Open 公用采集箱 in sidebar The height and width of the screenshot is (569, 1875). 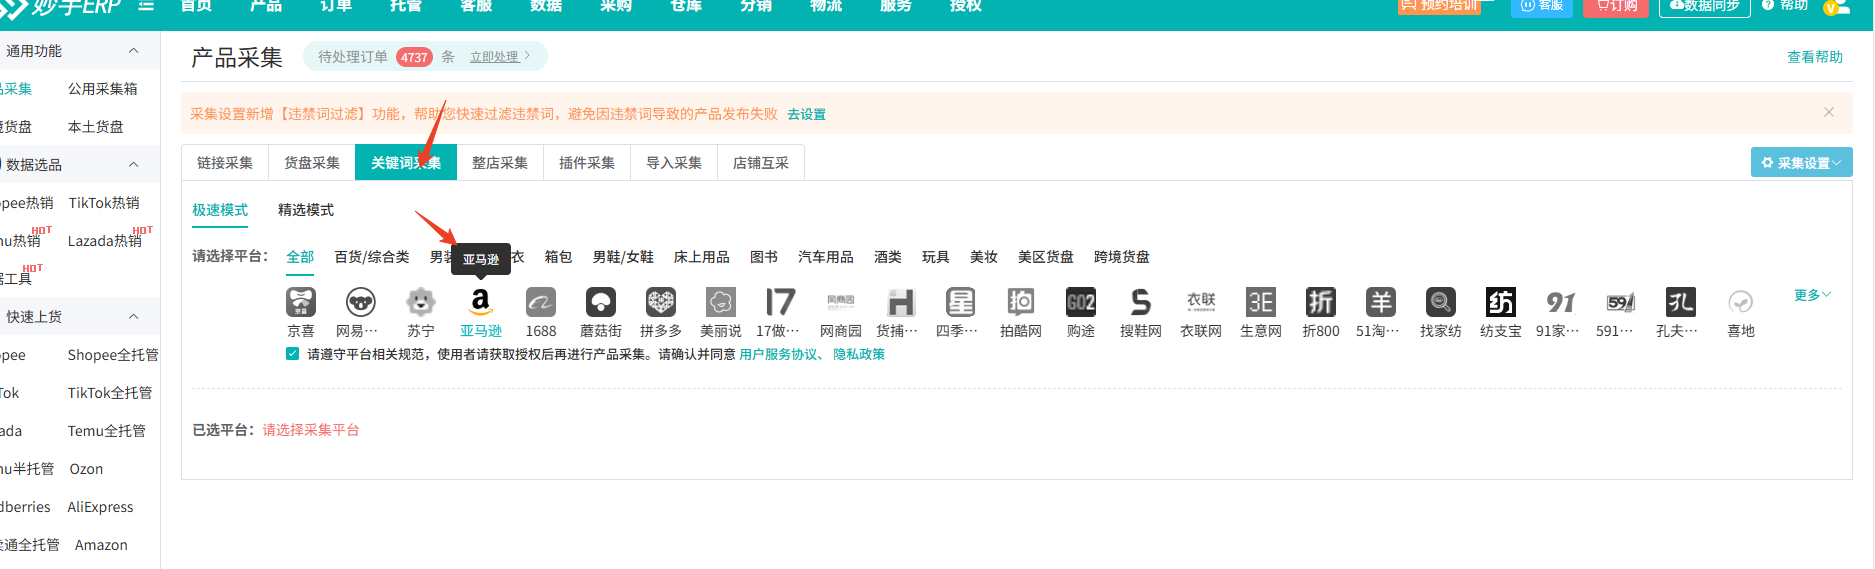103,89
